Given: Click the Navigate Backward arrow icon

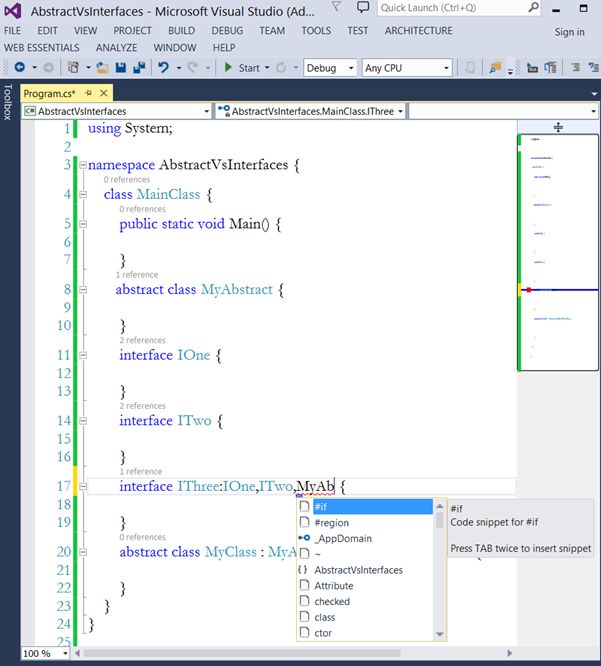Looking at the screenshot, I should point(19,68).
